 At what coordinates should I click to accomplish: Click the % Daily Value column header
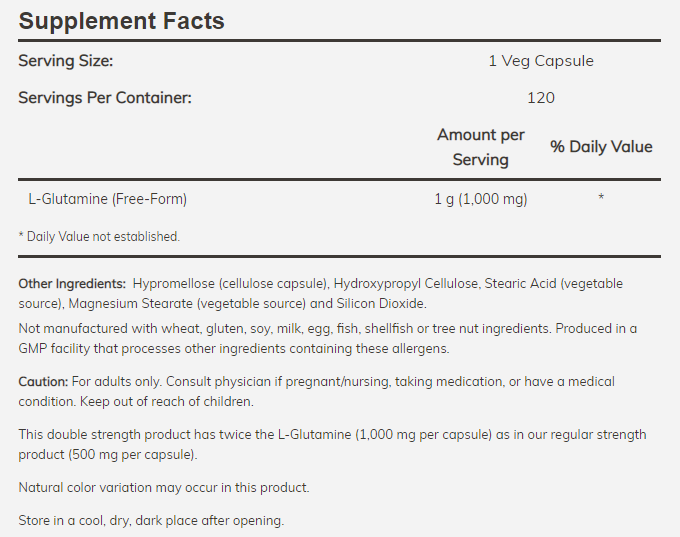pyautogui.click(x=601, y=147)
